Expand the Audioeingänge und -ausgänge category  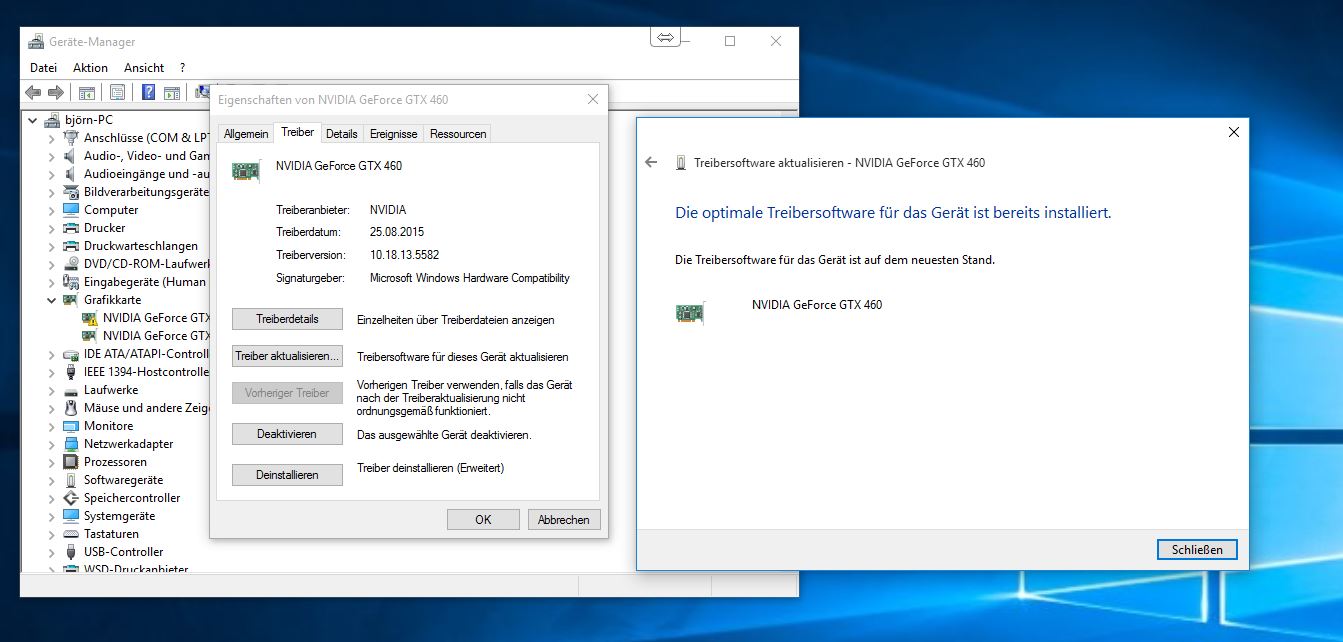tap(52, 174)
